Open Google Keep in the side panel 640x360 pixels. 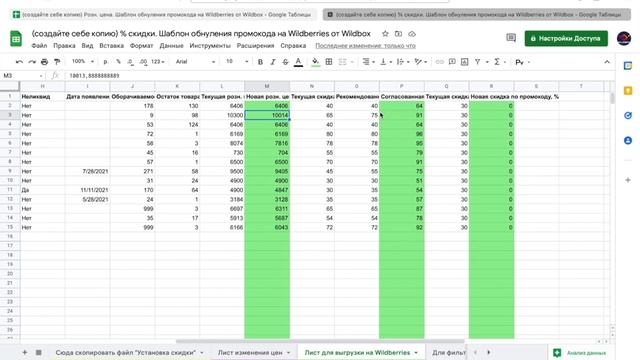point(628,91)
